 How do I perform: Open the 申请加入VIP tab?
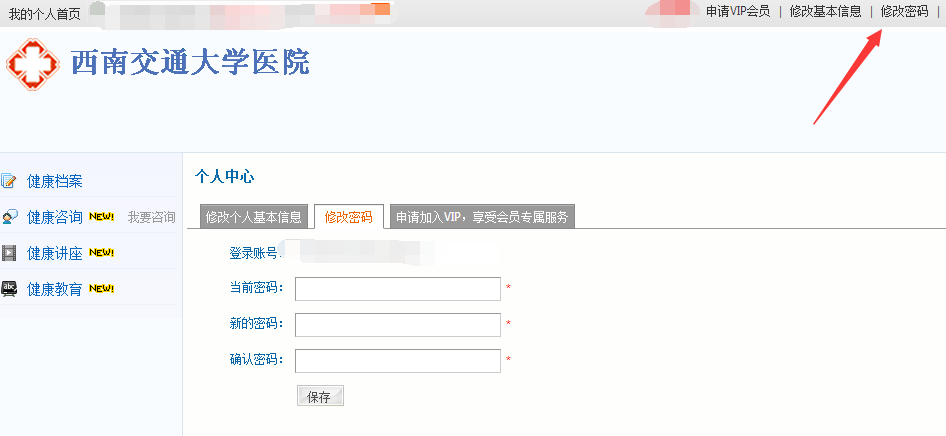[482, 217]
